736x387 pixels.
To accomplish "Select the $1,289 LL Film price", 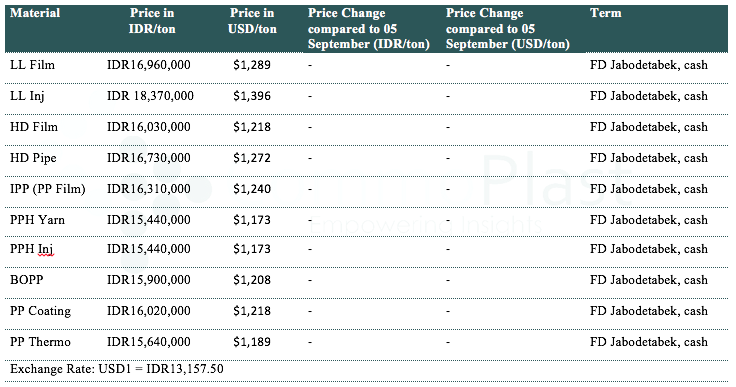I will pos(252,65).
